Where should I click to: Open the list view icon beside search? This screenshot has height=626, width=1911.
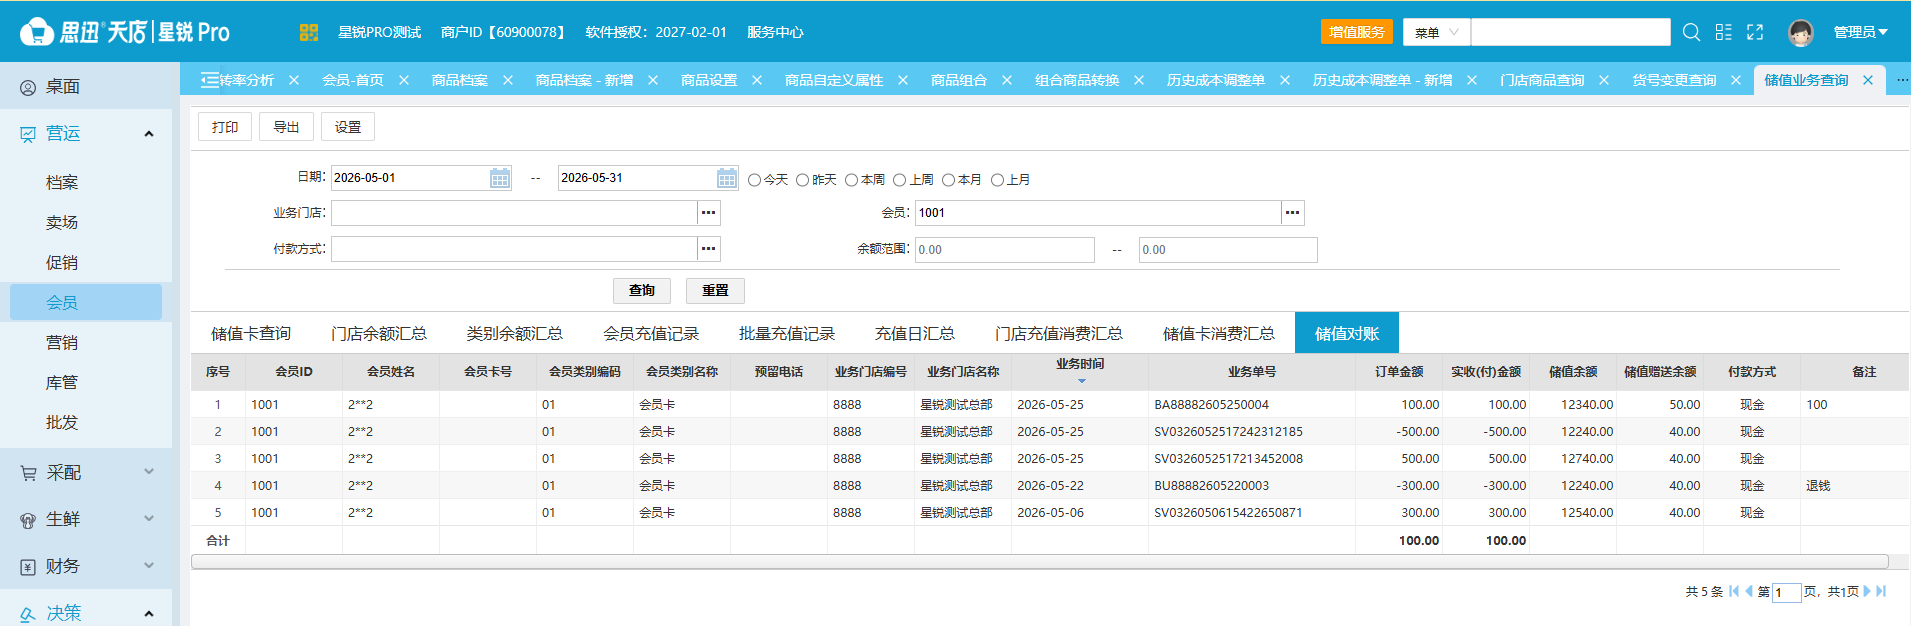[x=1723, y=32]
